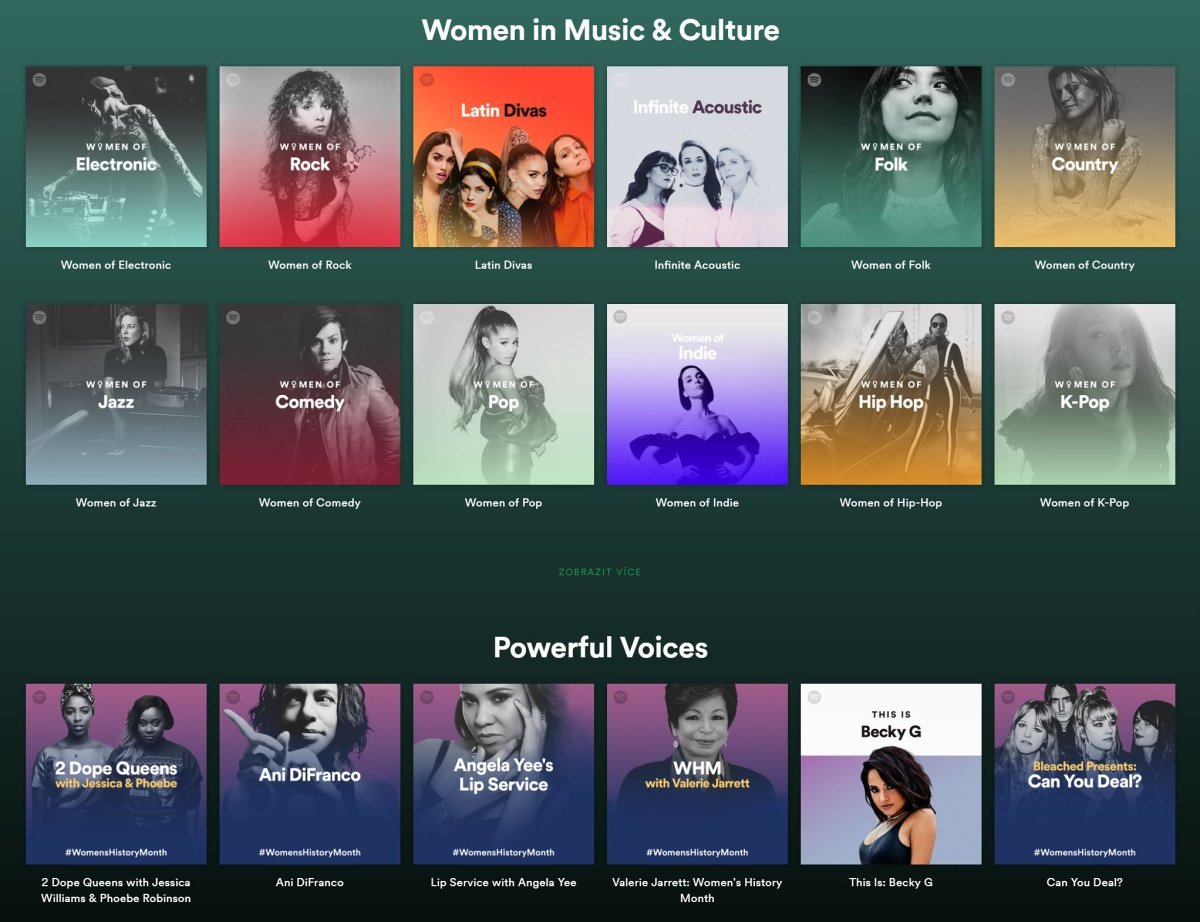Click the 'Women of Rock' title link
The height and width of the screenshot is (922, 1200).
click(x=310, y=265)
